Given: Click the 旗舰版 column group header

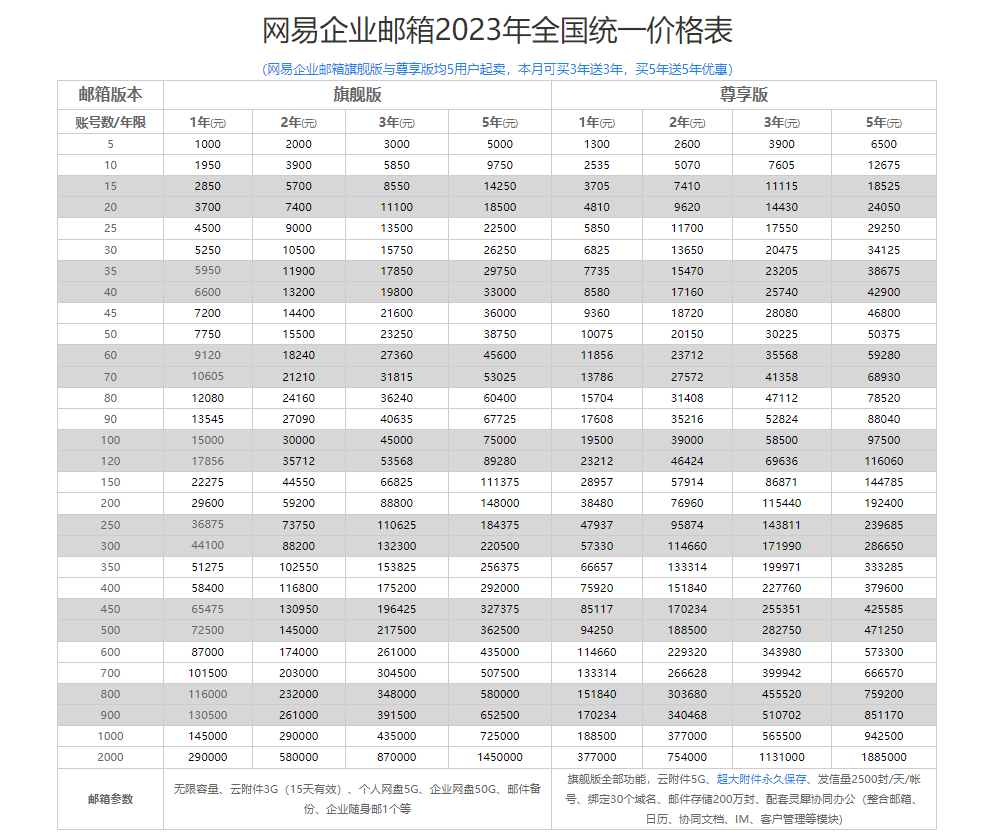Looking at the screenshot, I should pos(357,95).
